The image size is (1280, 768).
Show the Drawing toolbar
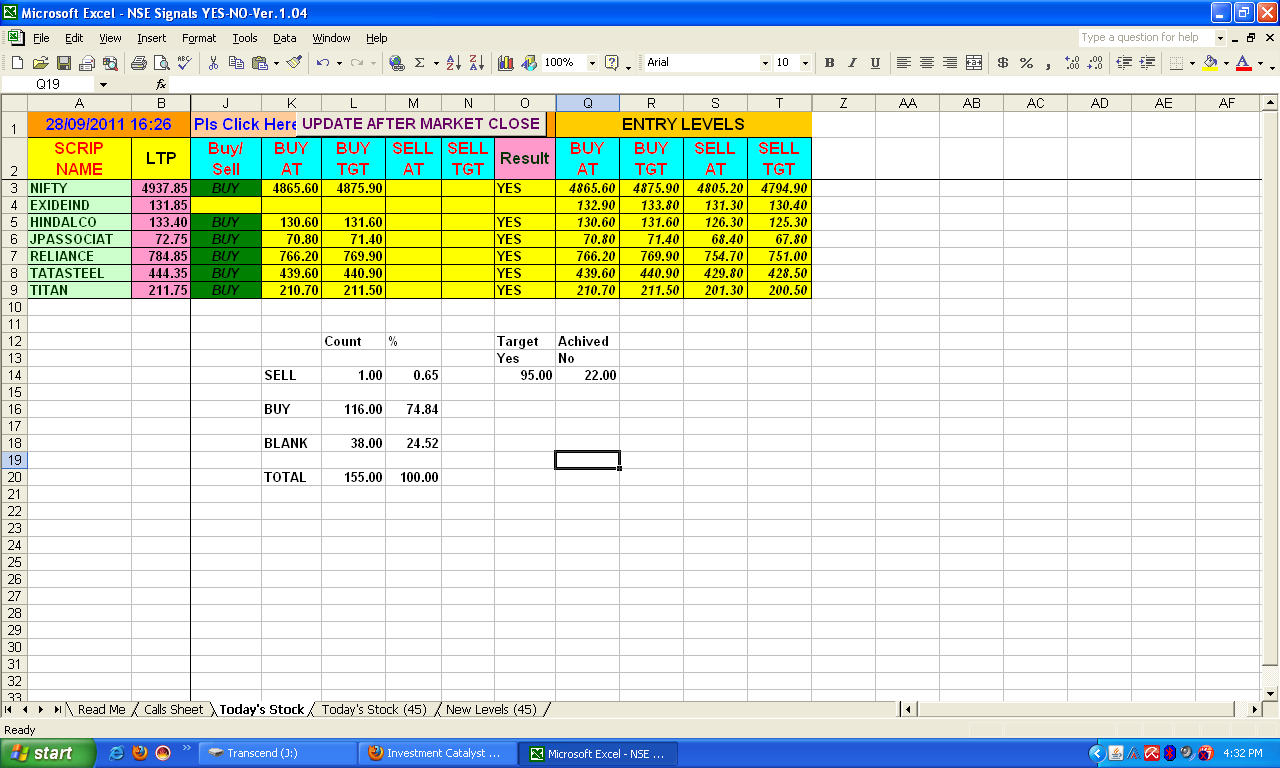pyautogui.click(x=529, y=63)
